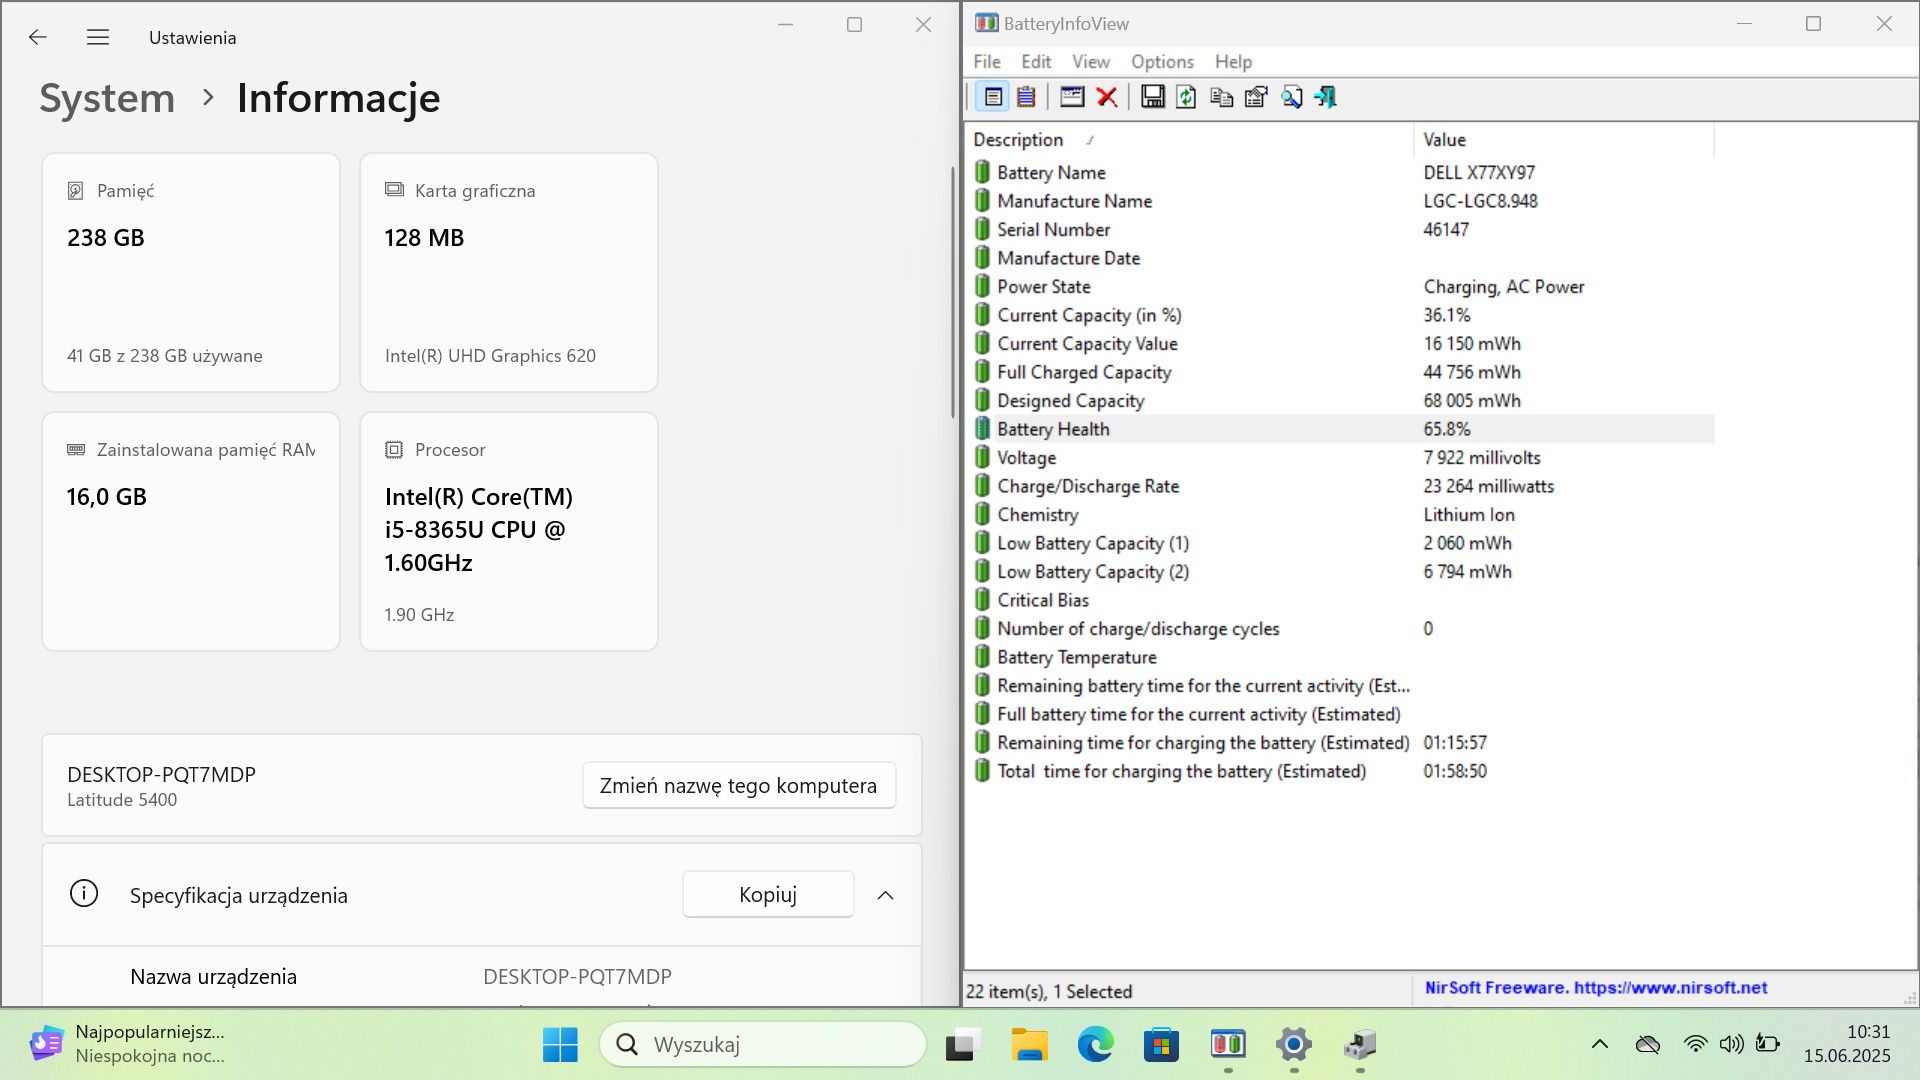This screenshot has height=1080, width=1920.
Task: Open Task View from taskbar
Action: pyautogui.click(x=962, y=1045)
